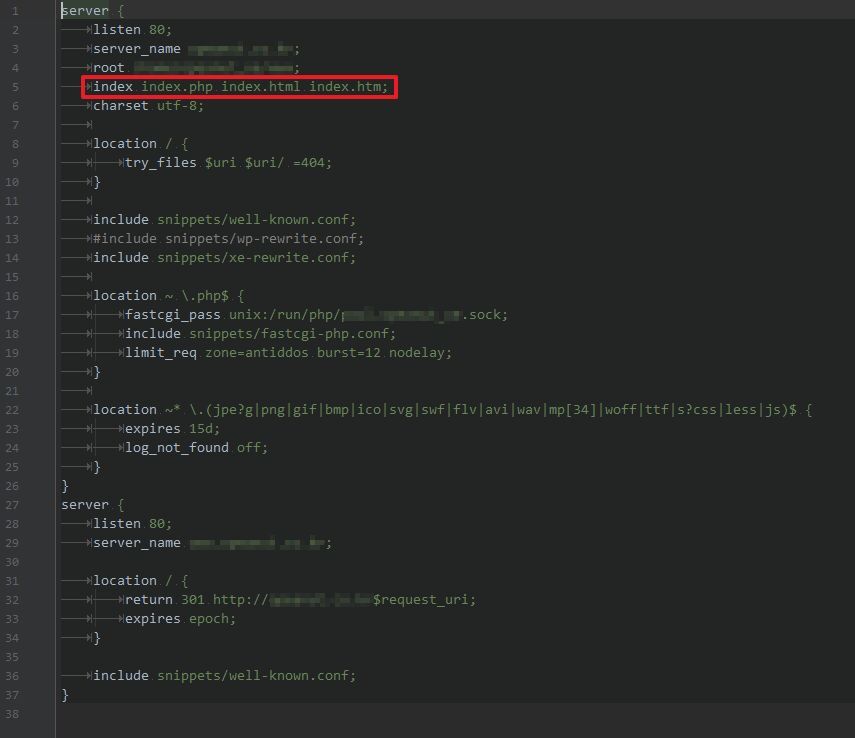
Task: Click the index.php value on the index line
Action: click(177, 87)
